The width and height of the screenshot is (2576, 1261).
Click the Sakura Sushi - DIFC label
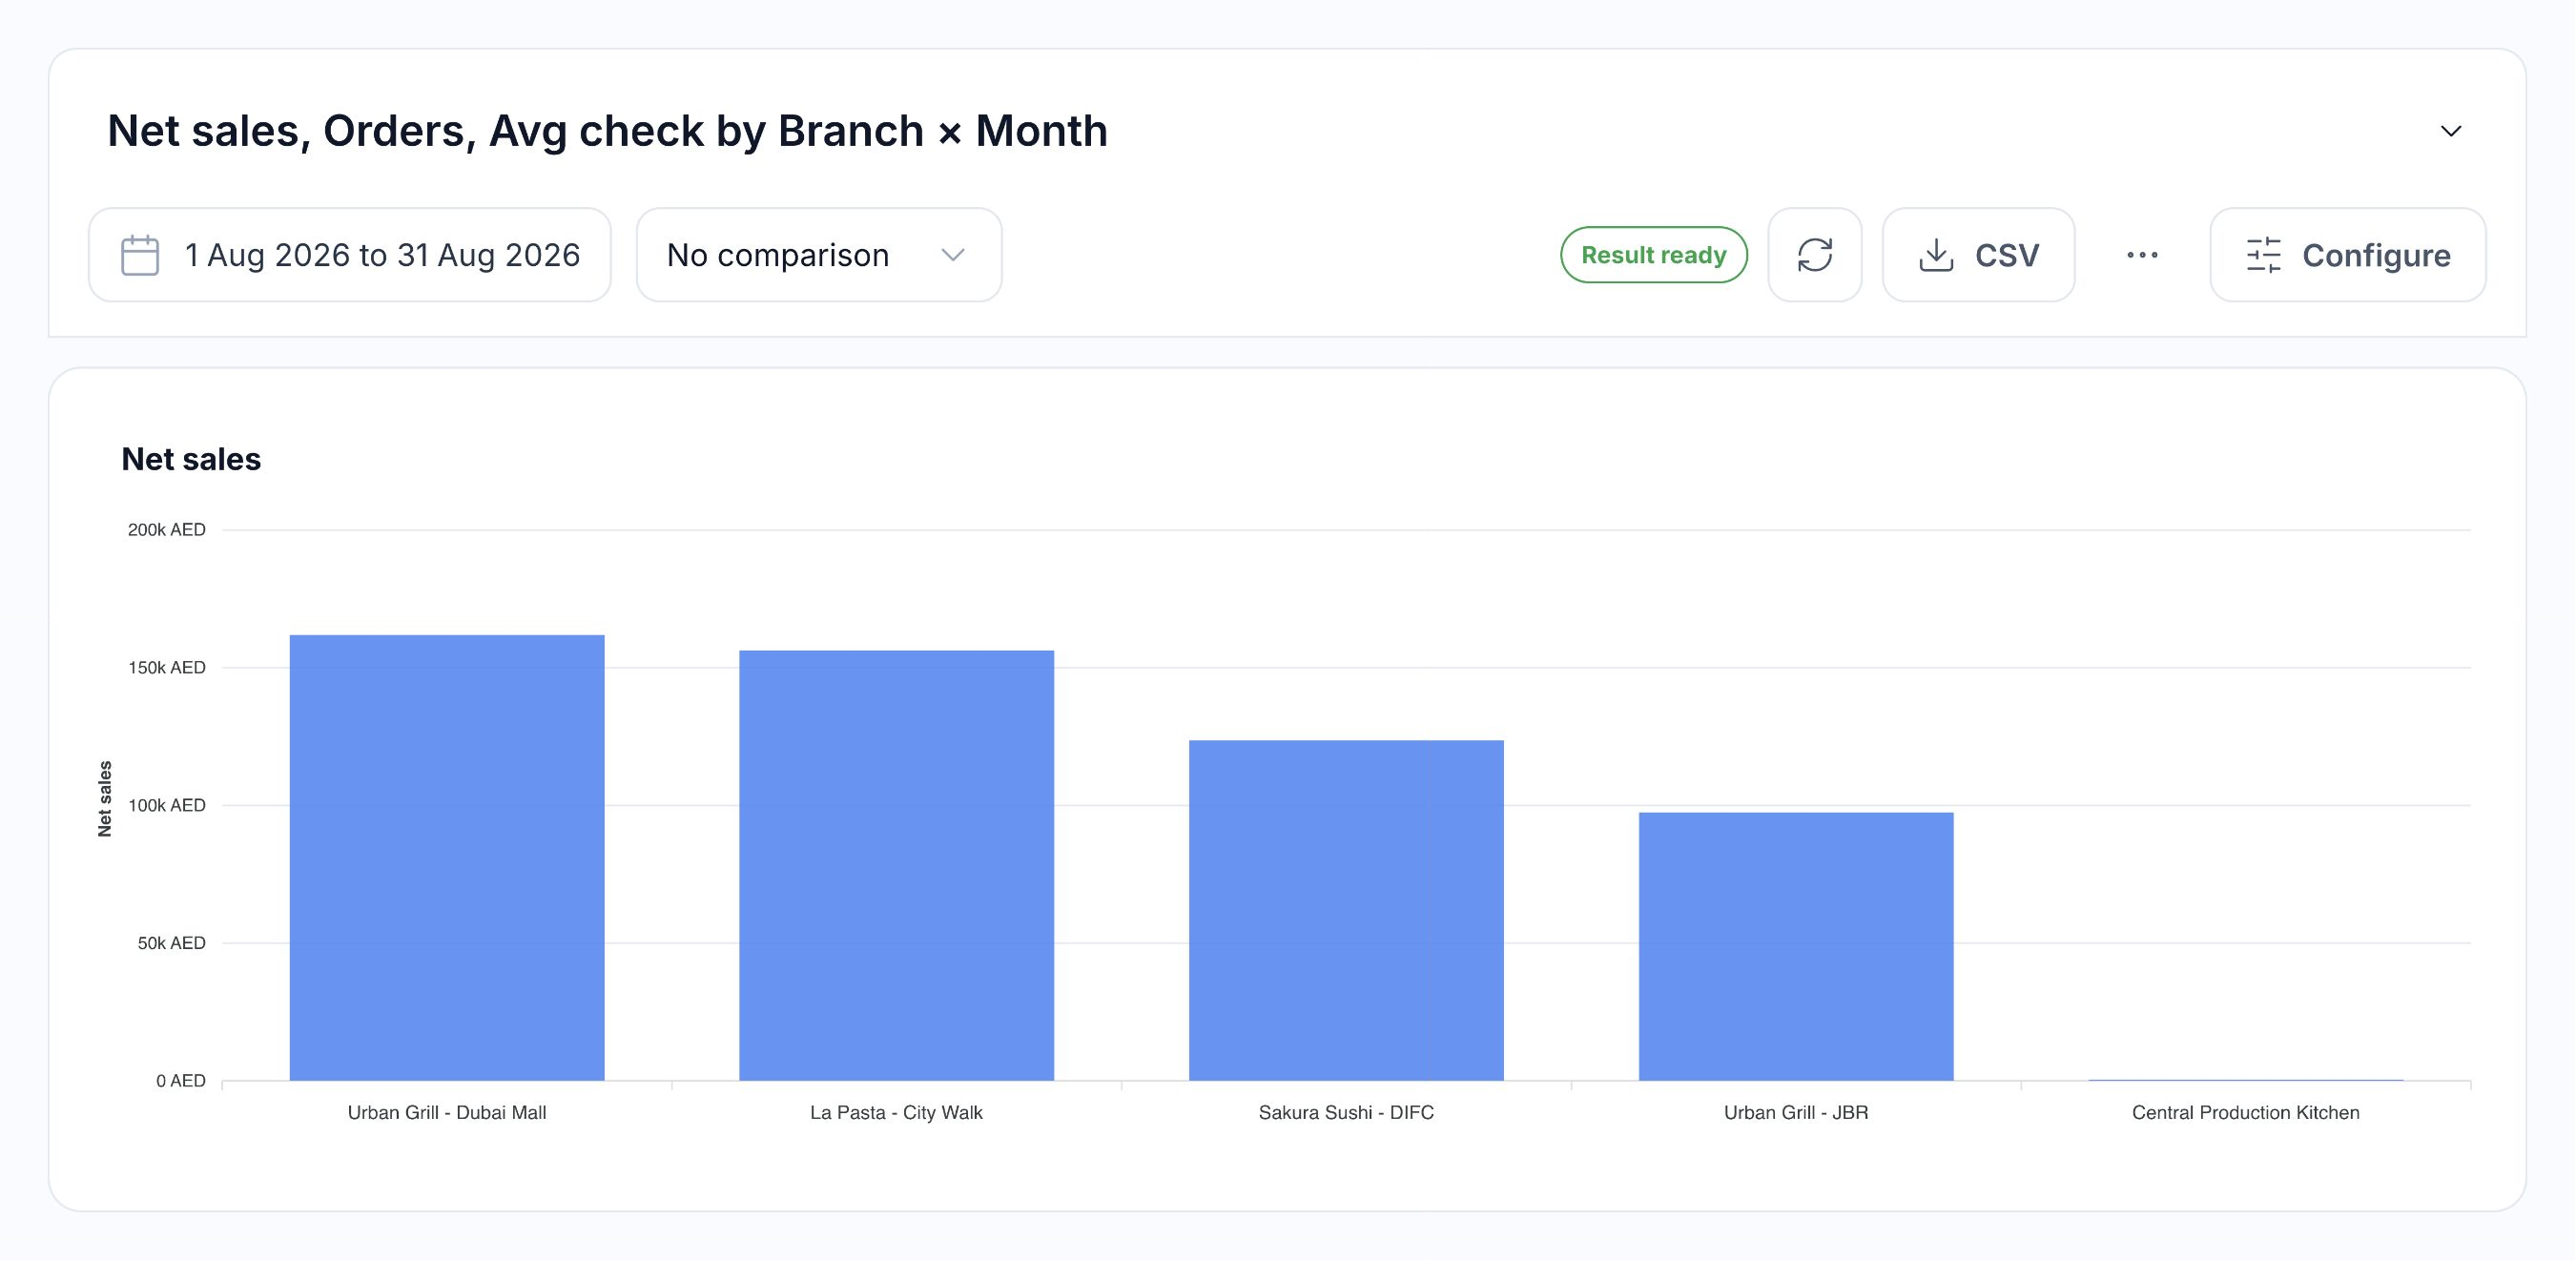[x=1346, y=1113]
